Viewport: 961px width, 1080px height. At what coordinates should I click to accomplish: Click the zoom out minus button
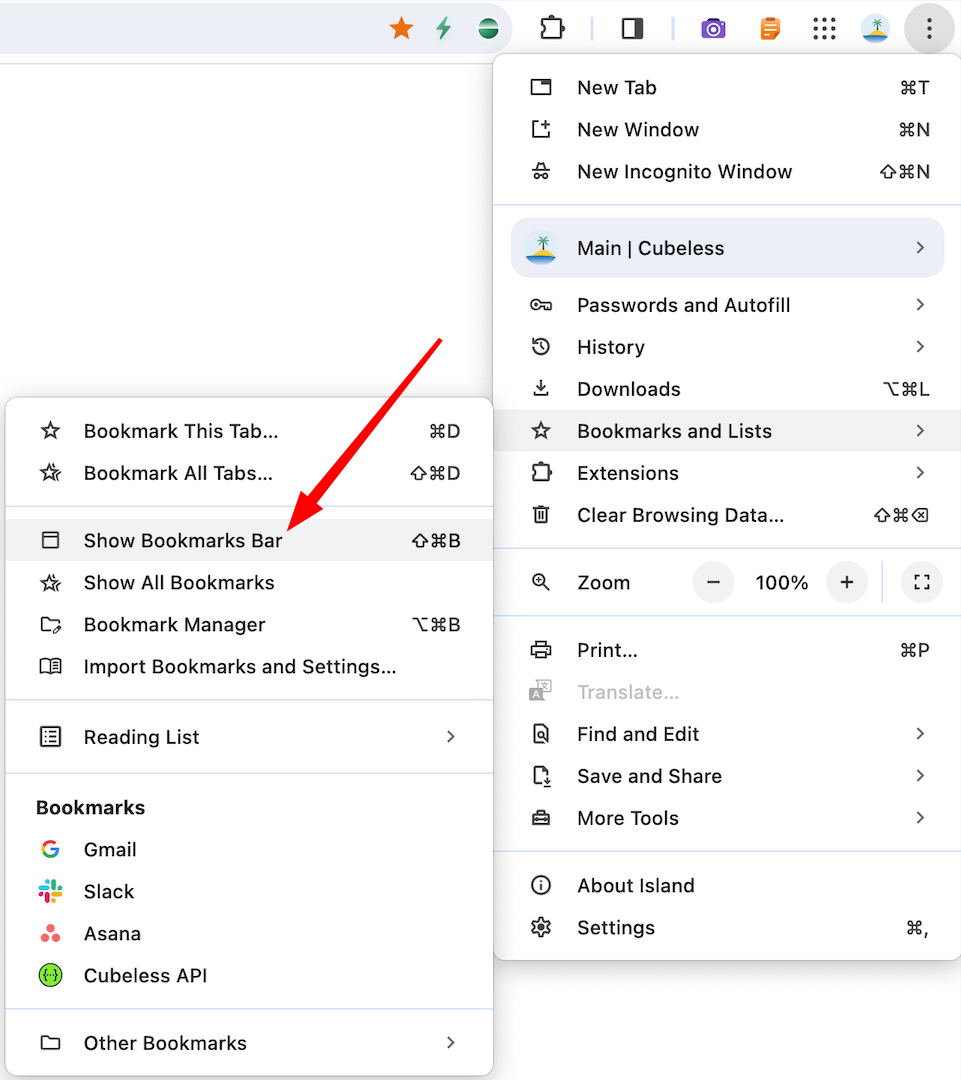tap(713, 583)
